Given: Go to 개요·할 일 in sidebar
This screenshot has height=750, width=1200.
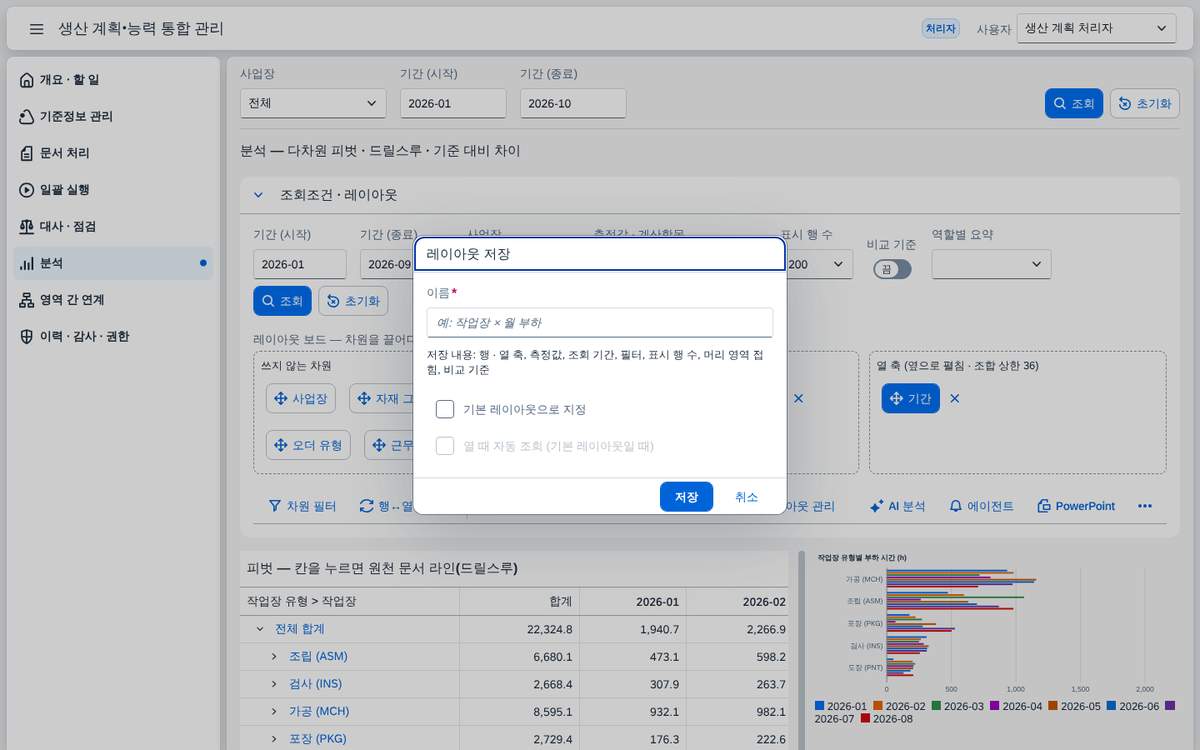Looking at the screenshot, I should [x=113, y=80].
